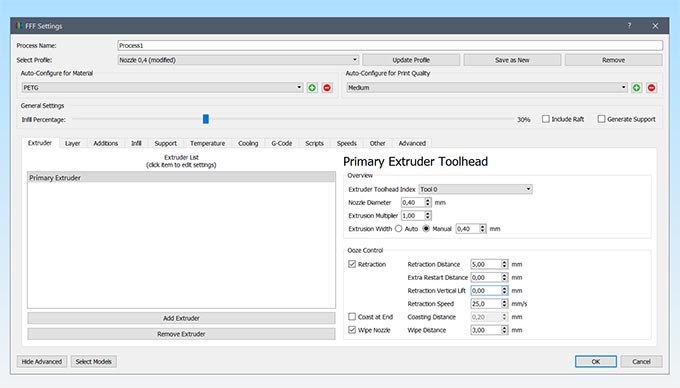The width and height of the screenshot is (680, 388).
Task: Confirm settings with the OK button
Action: coord(595,361)
